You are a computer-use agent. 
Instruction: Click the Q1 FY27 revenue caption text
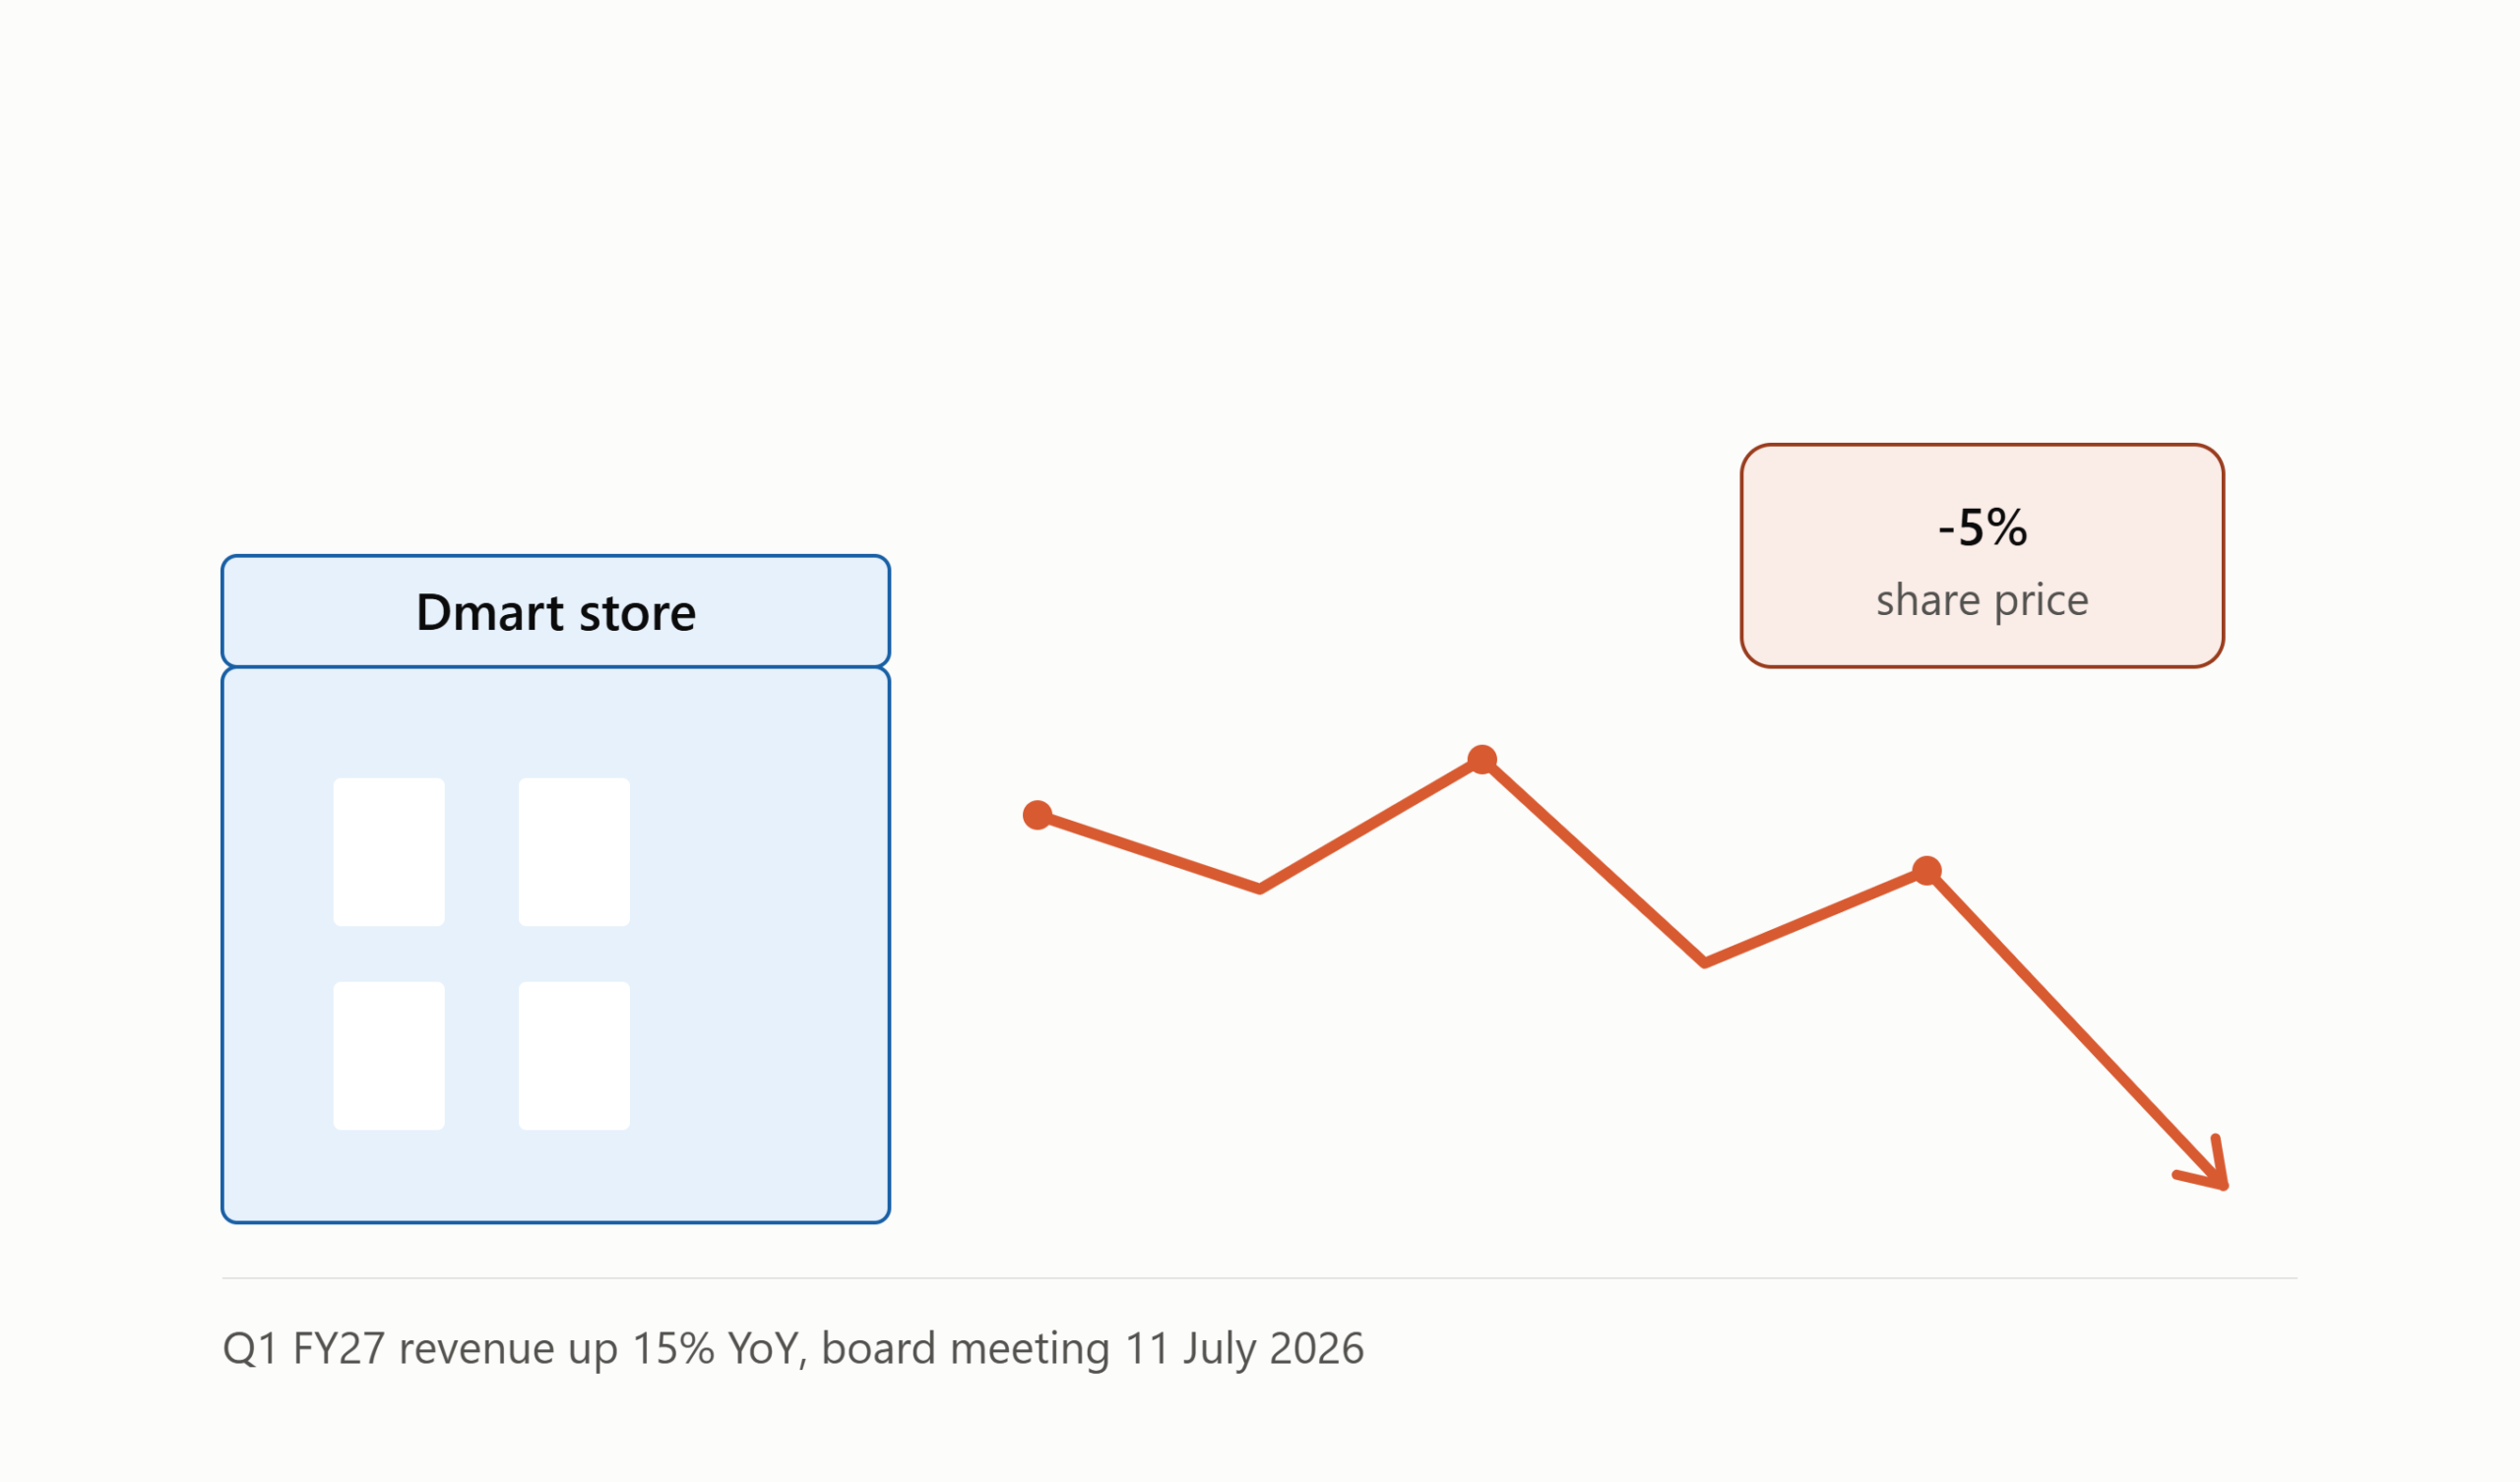pyautogui.click(x=793, y=1349)
